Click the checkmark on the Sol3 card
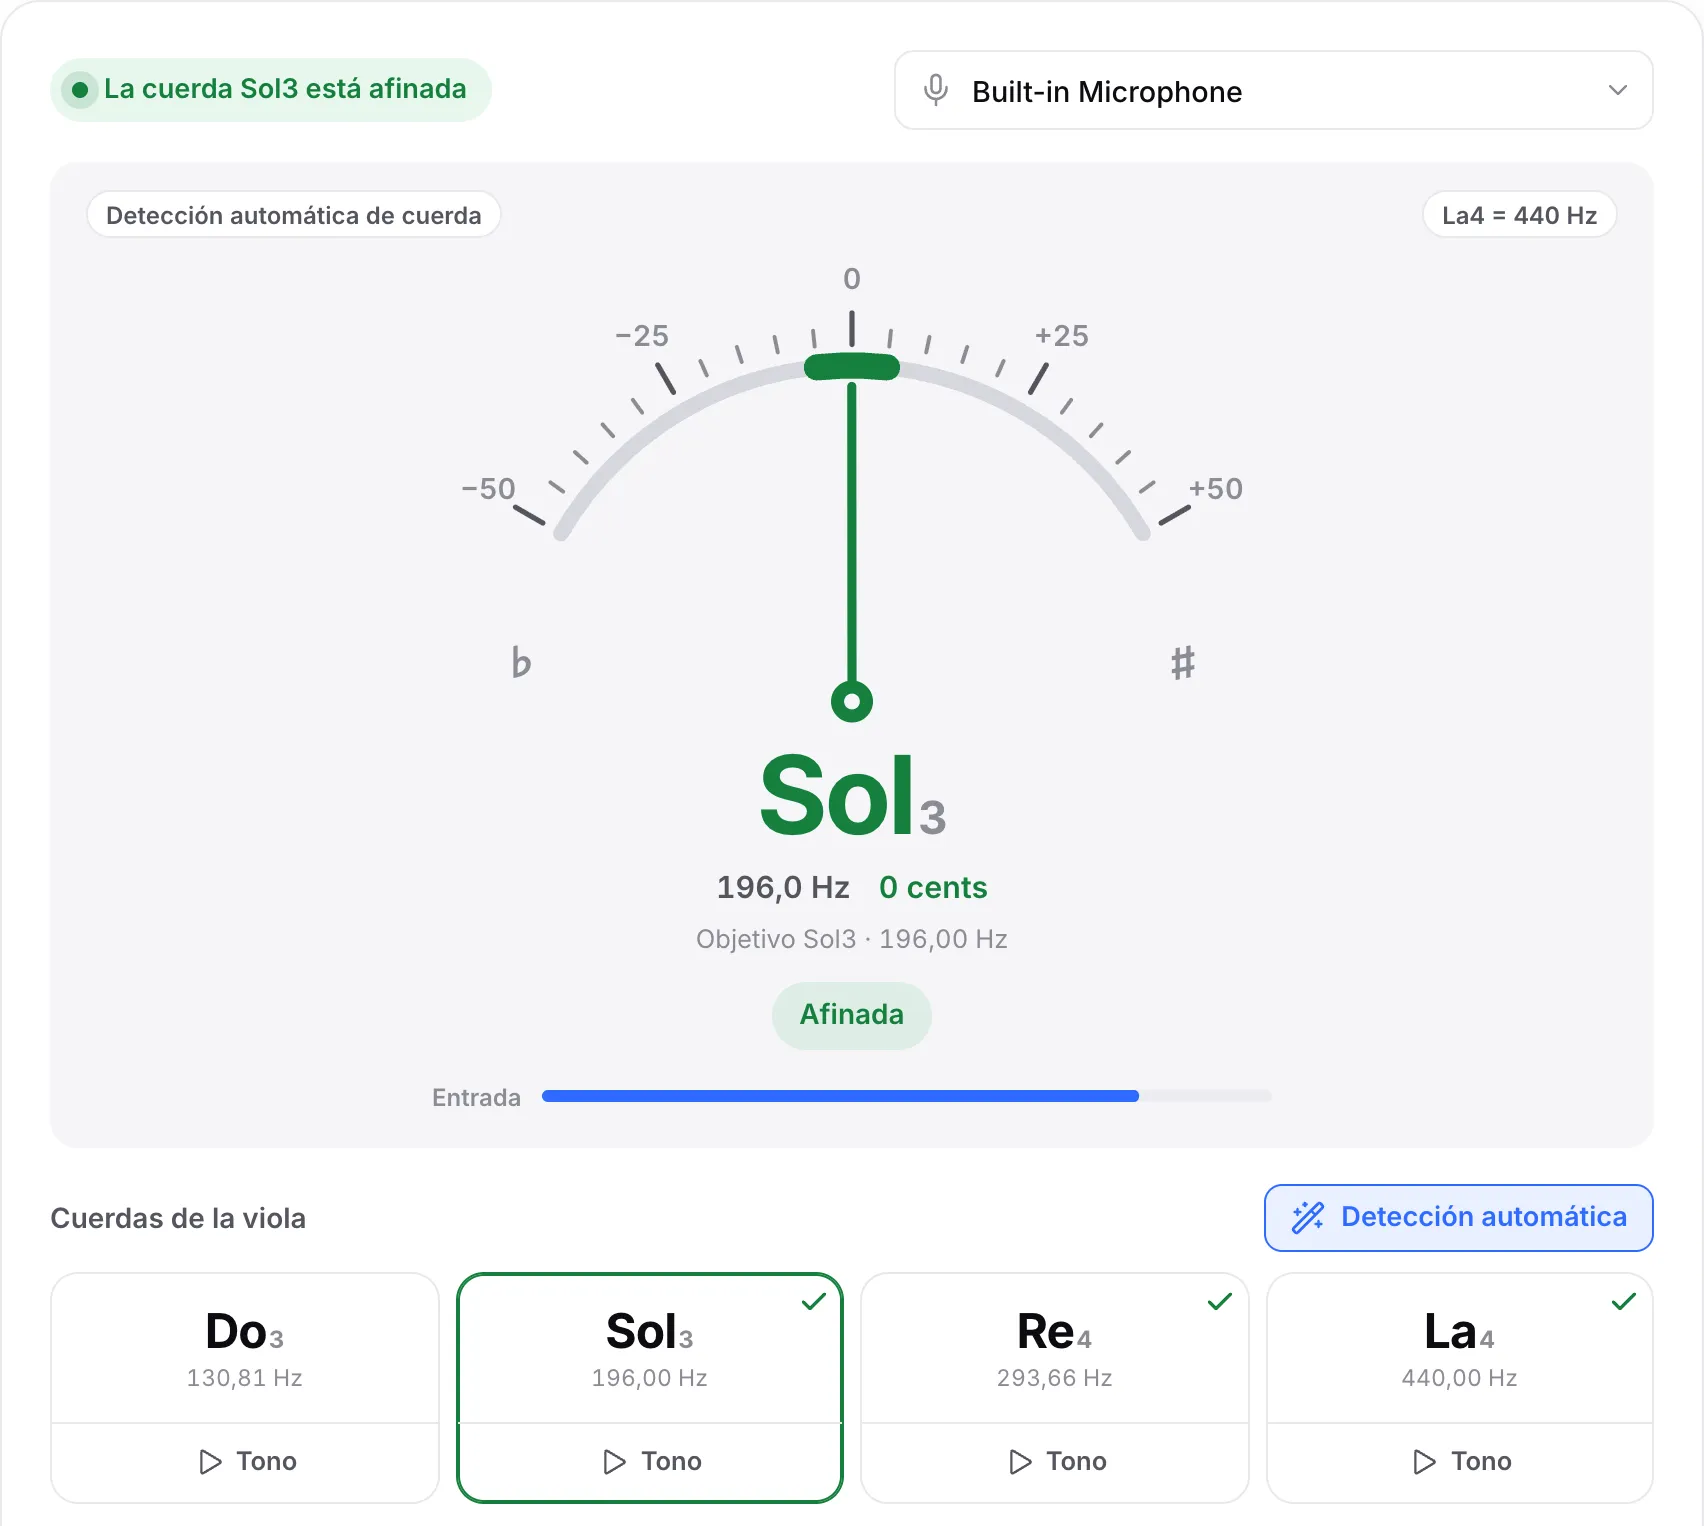 tap(814, 1301)
